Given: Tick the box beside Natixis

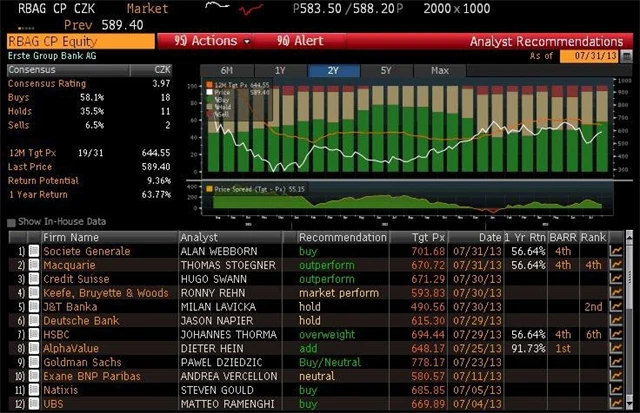Looking at the screenshot, I should pyautogui.click(x=33, y=390).
